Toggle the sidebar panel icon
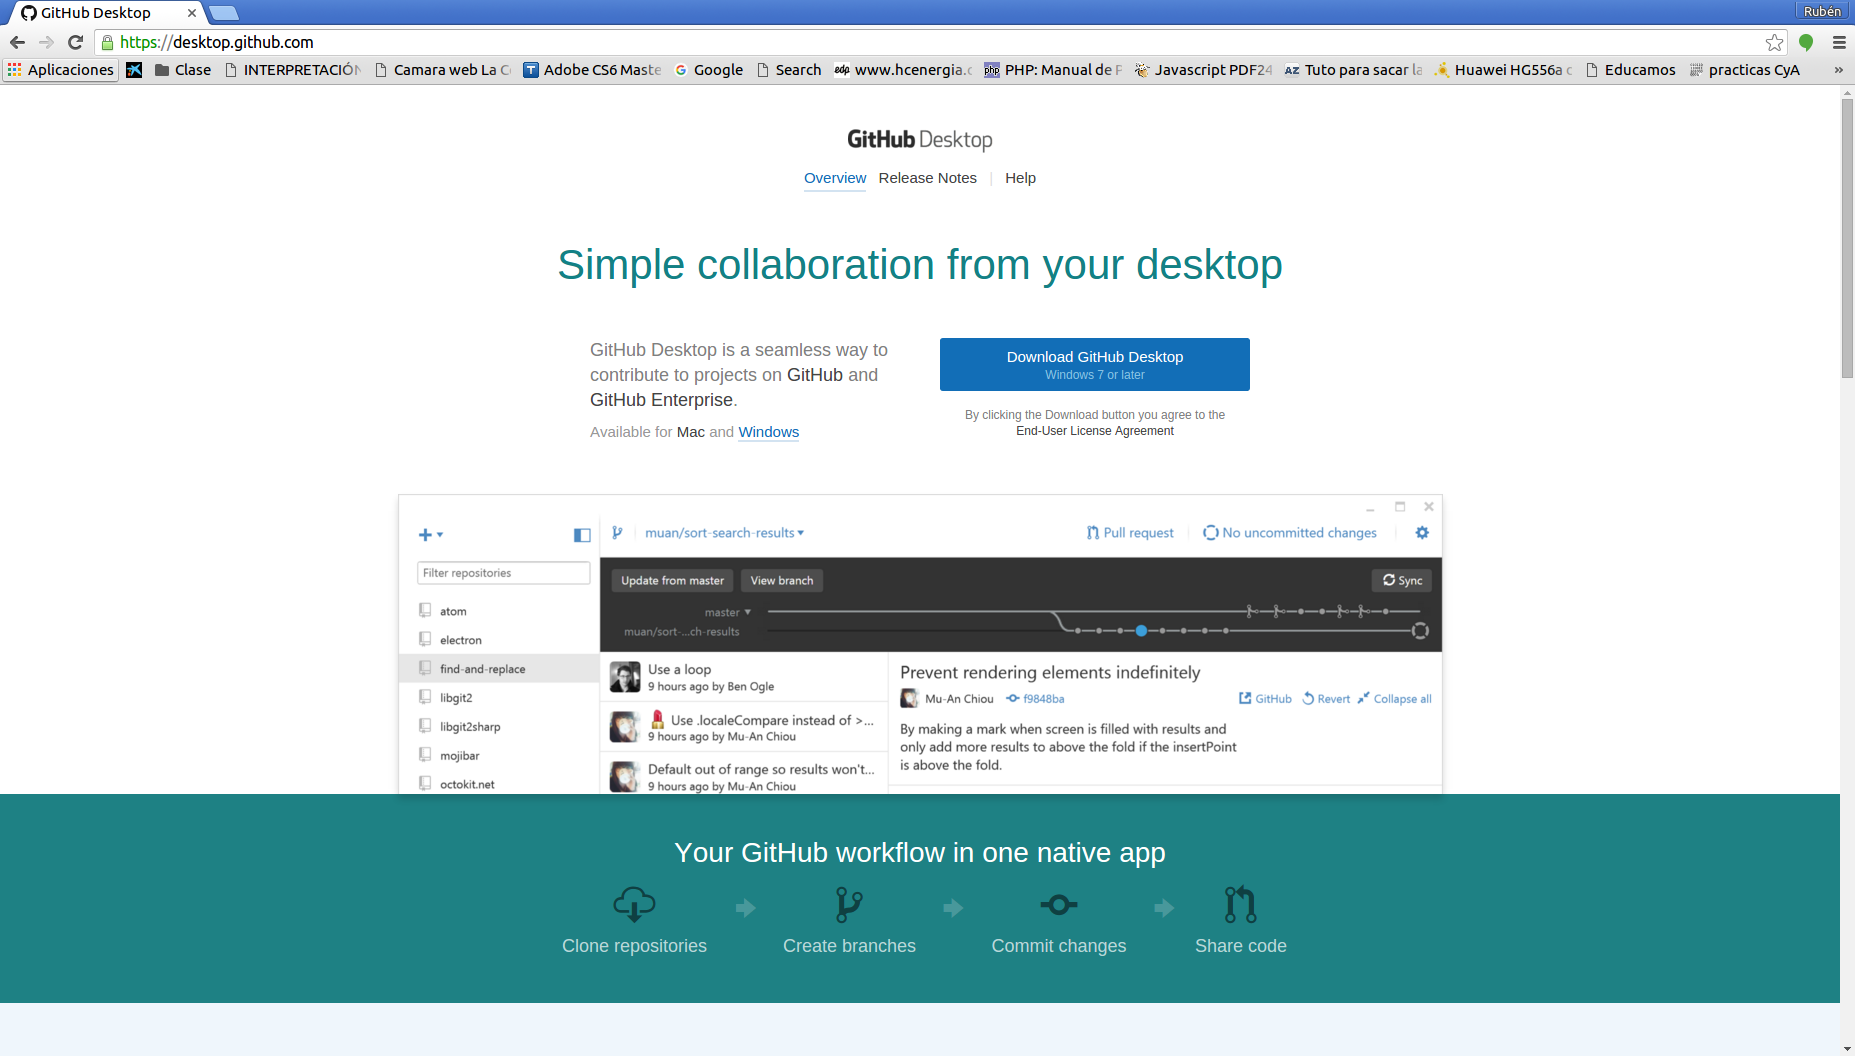Viewport: 1855px width, 1056px height. [582, 535]
